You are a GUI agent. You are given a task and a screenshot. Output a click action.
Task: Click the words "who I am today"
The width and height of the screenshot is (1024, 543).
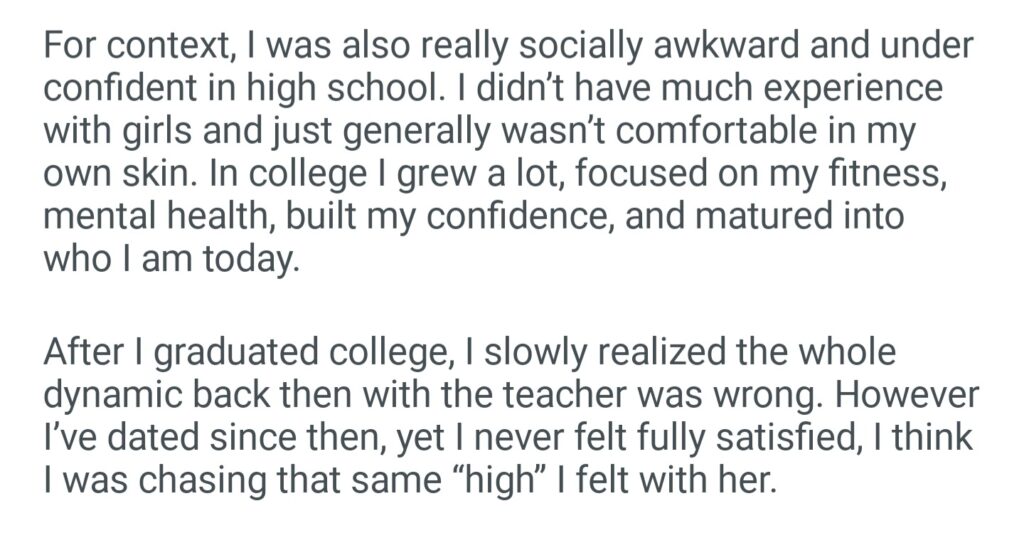tap(172, 259)
